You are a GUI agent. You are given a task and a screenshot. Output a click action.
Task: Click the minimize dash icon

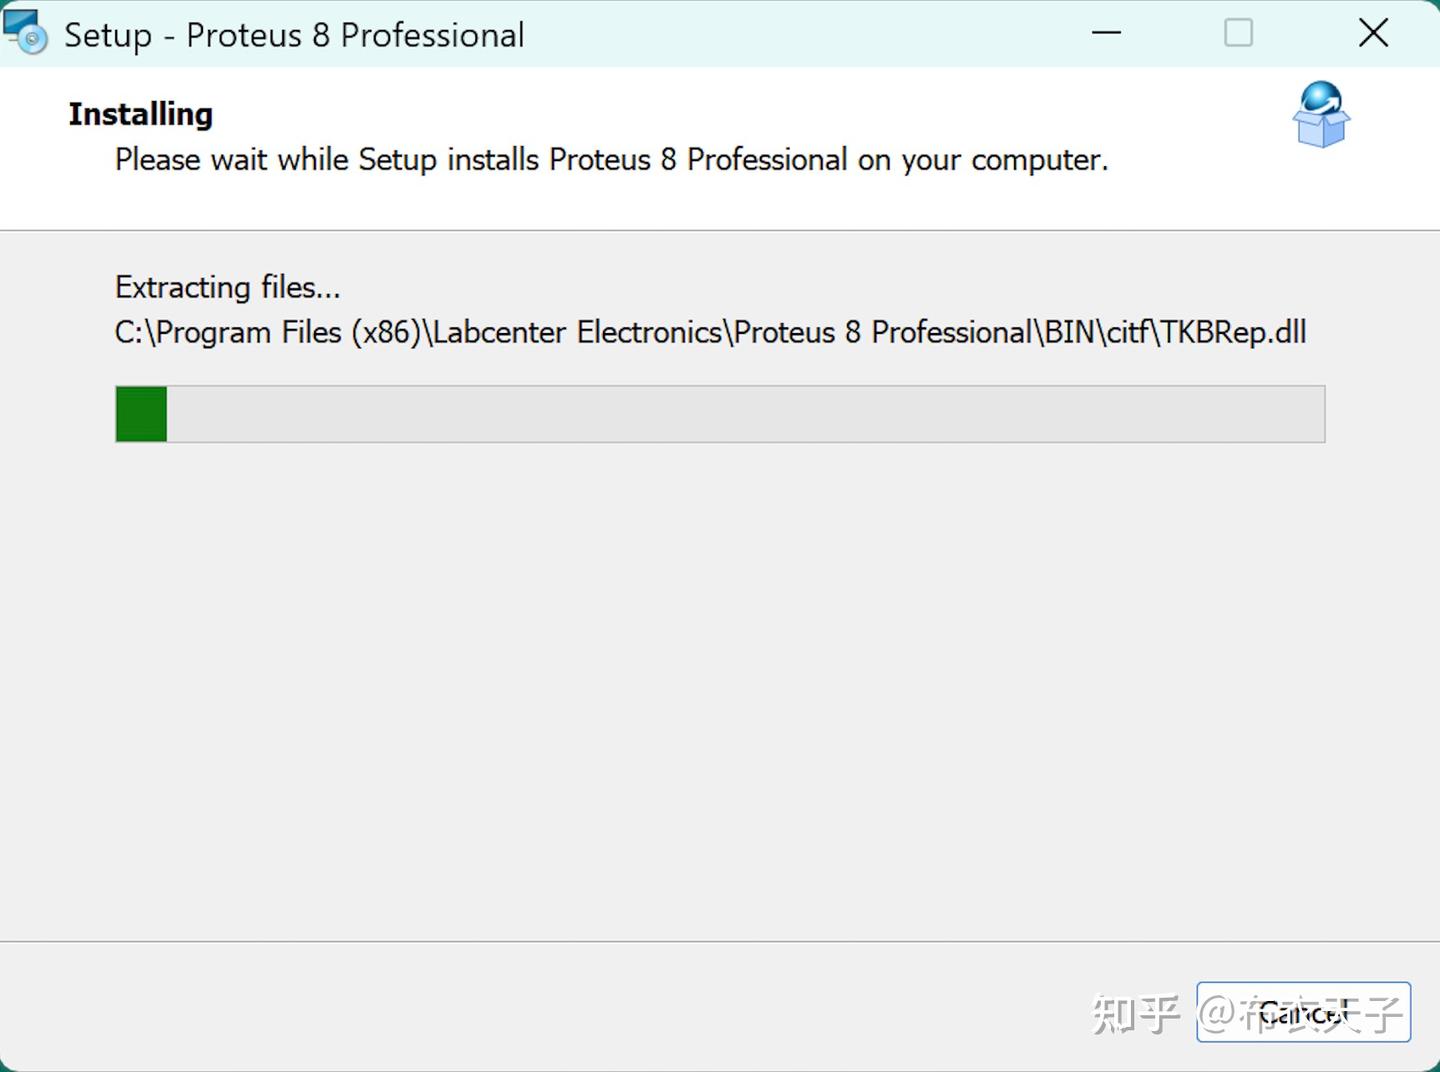coord(1106,33)
